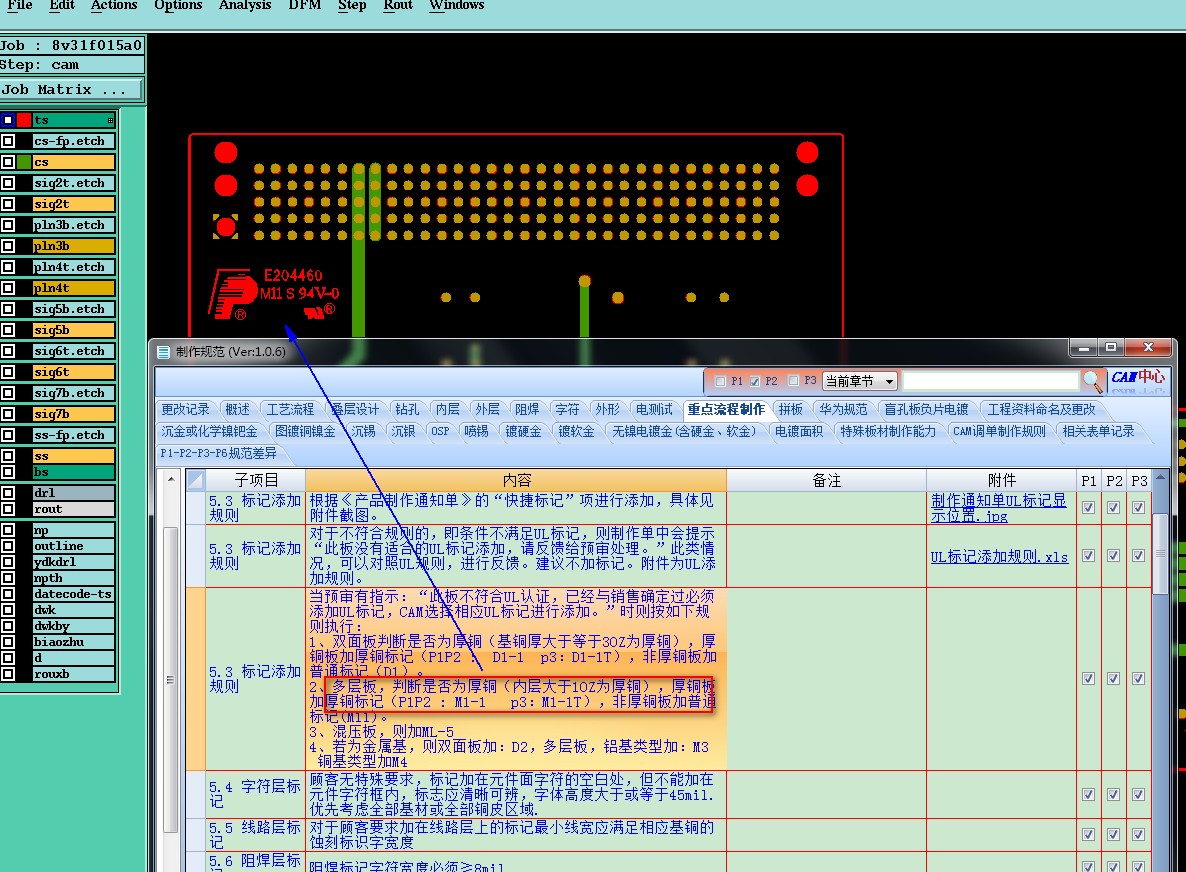Toggle display box for cs-fp.etch layer
This screenshot has width=1186, height=872.
click(x=8, y=141)
